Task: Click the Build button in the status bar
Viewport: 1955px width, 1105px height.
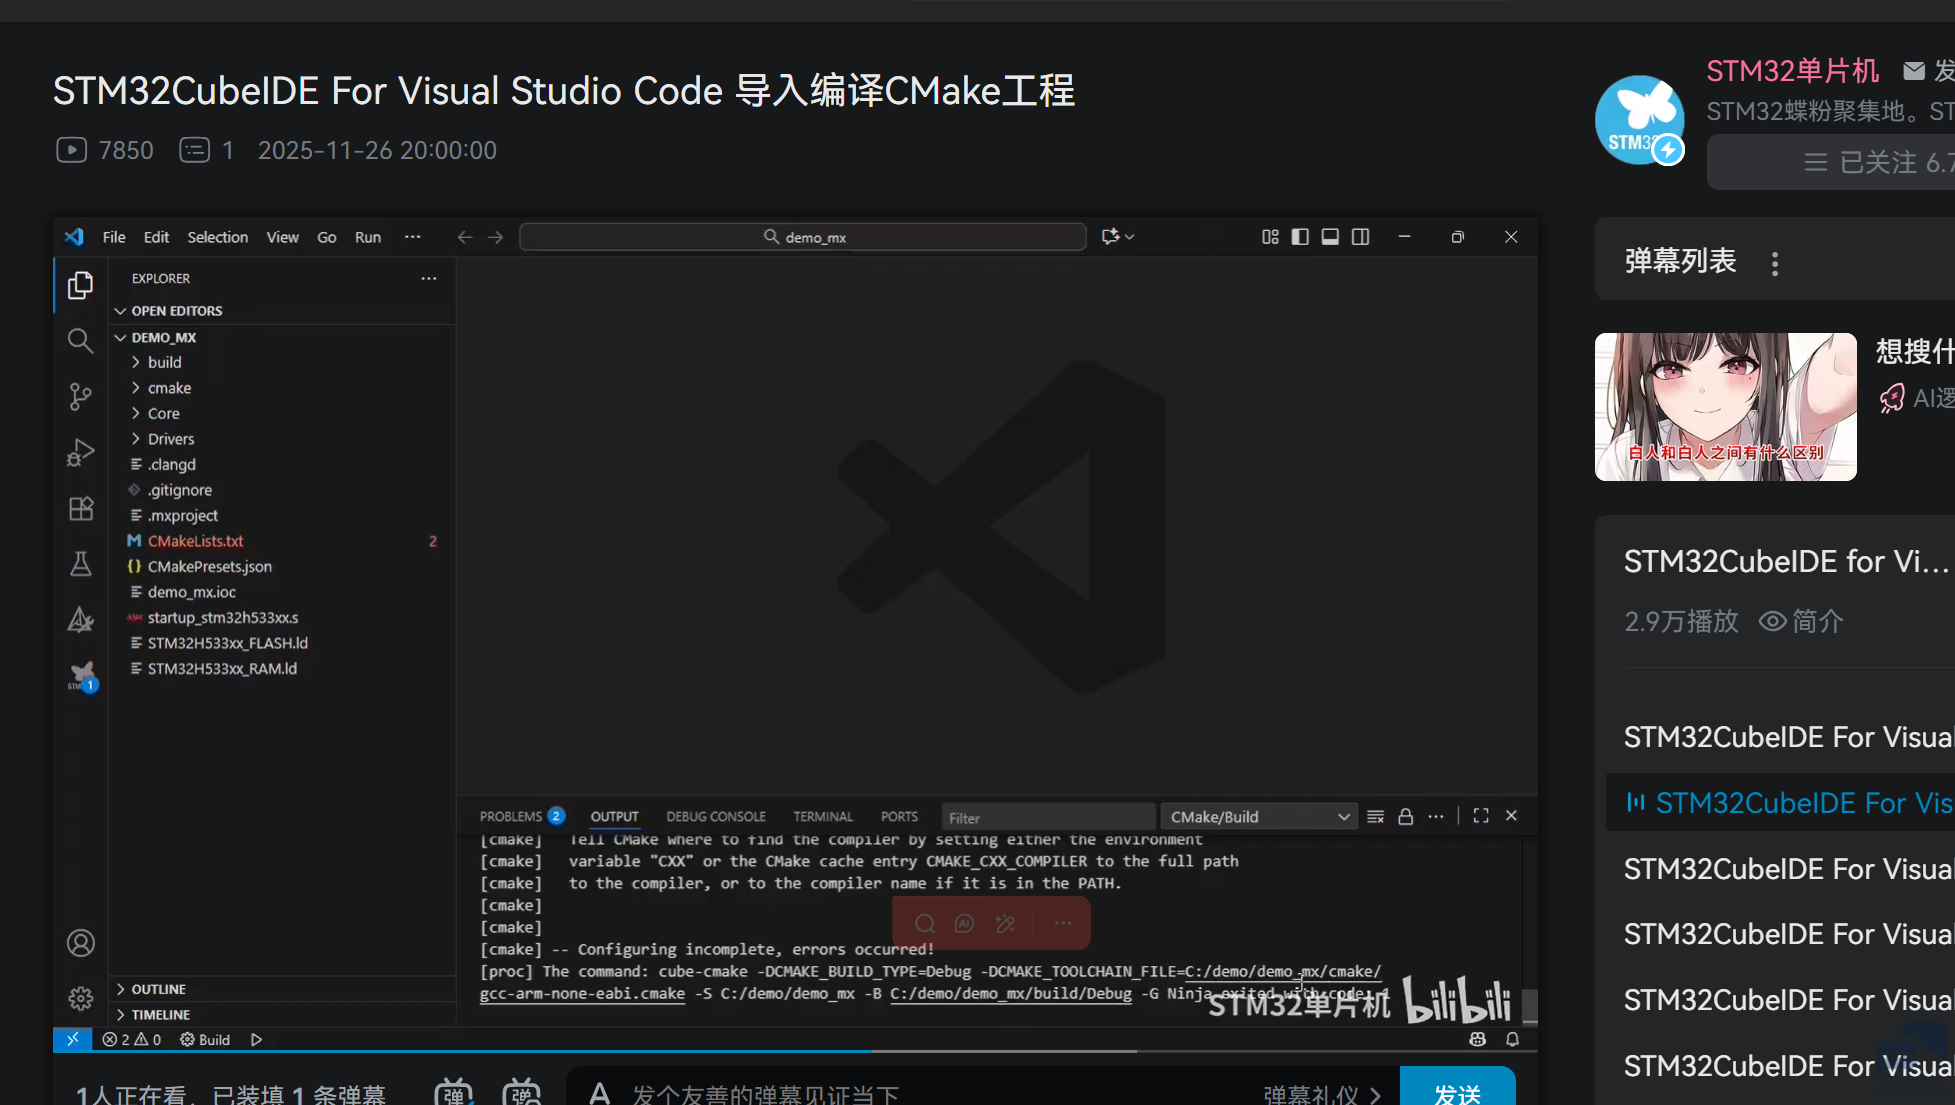Action: point(205,1039)
